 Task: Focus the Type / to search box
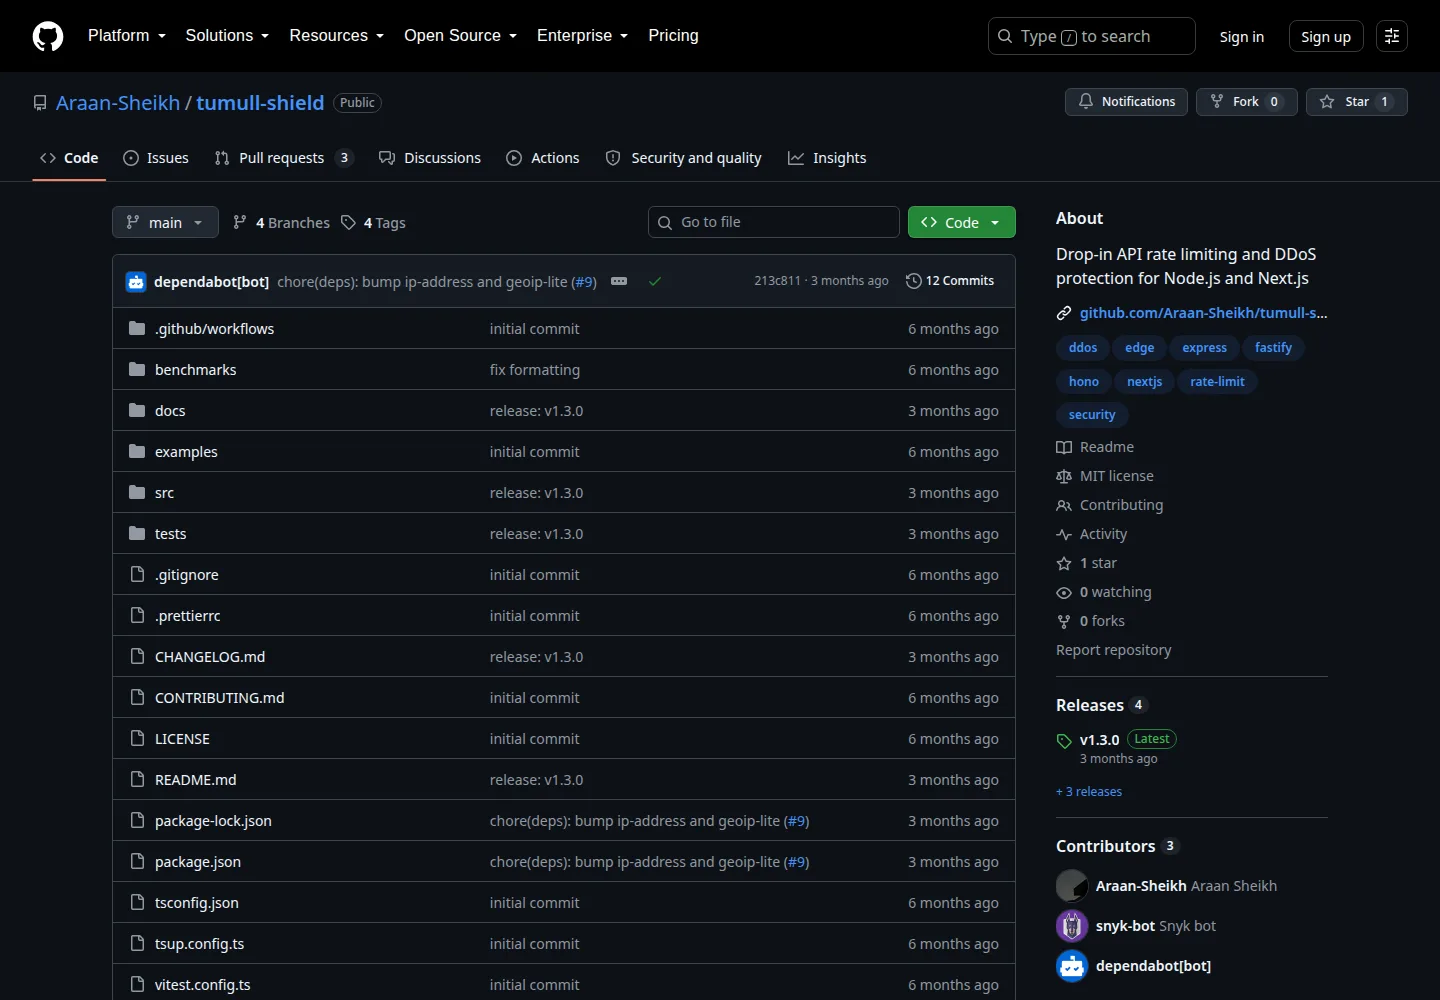pyautogui.click(x=1092, y=36)
